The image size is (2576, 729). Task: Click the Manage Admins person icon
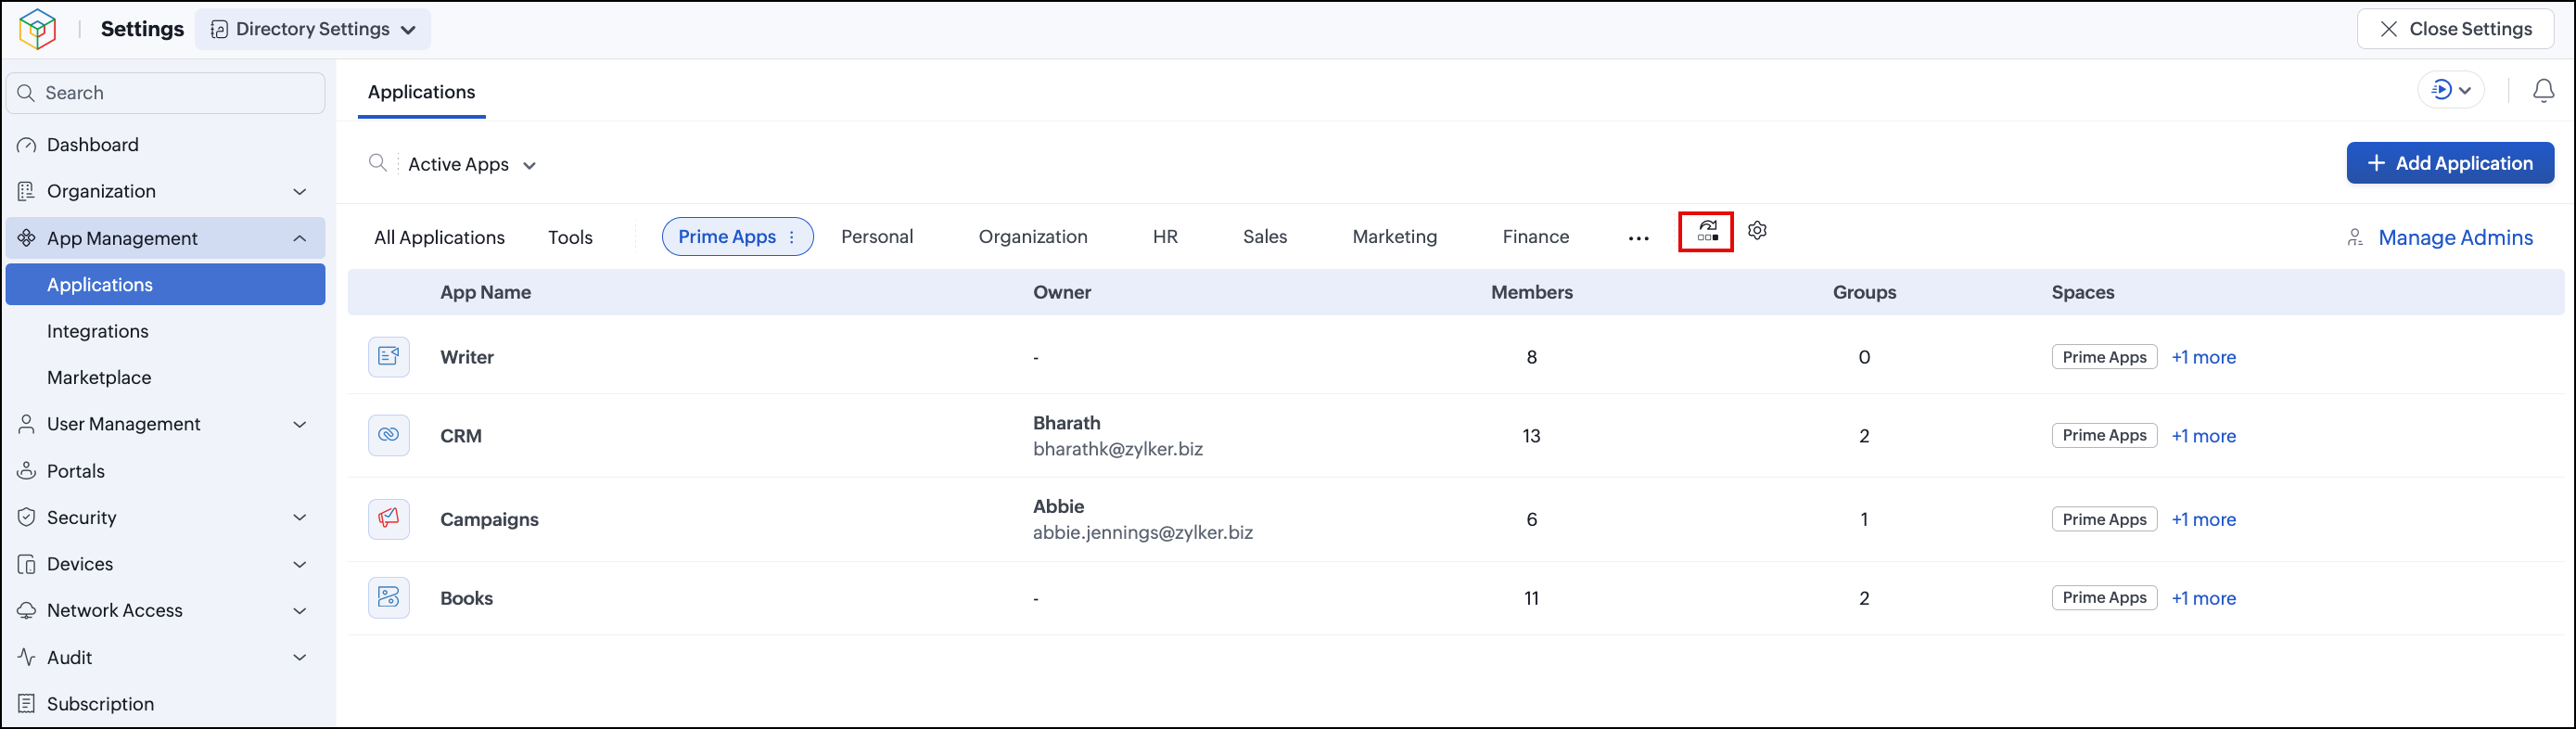point(2355,238)
